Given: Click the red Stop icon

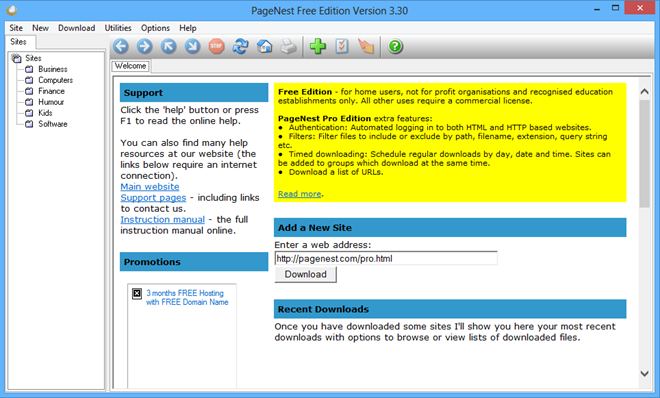Looking at the screenshot, I should pyautogui.click(x=216, y=46).
